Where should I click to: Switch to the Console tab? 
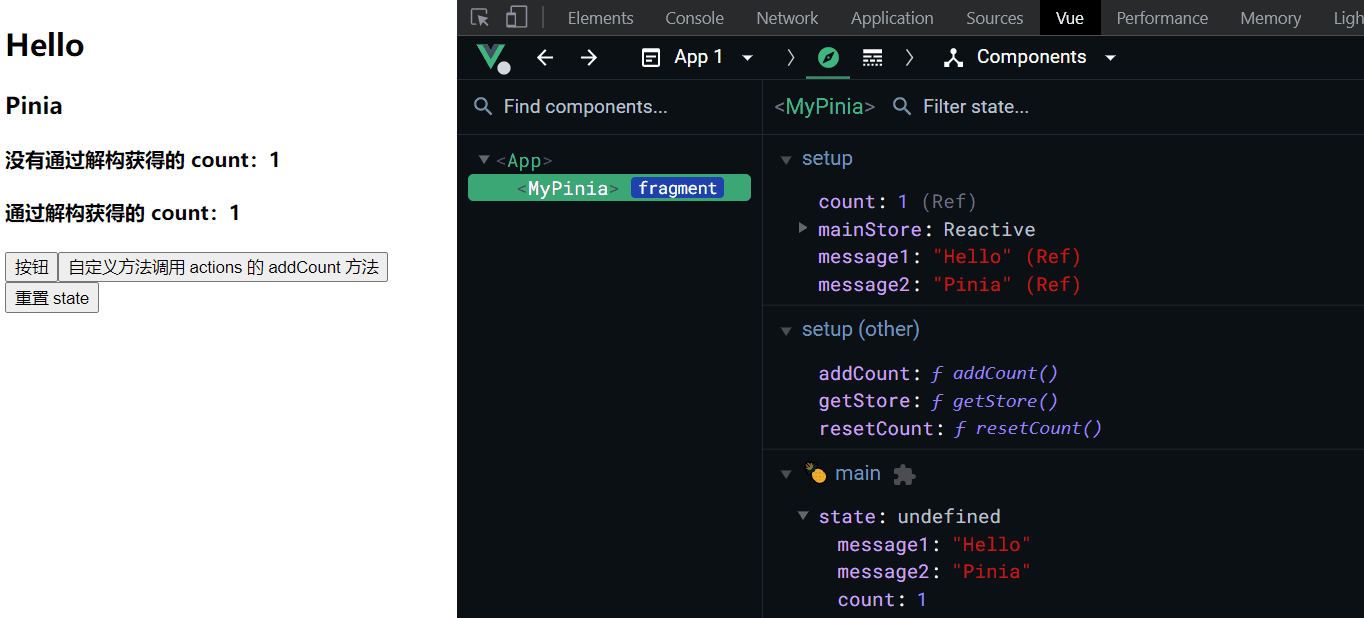(694, 18)
